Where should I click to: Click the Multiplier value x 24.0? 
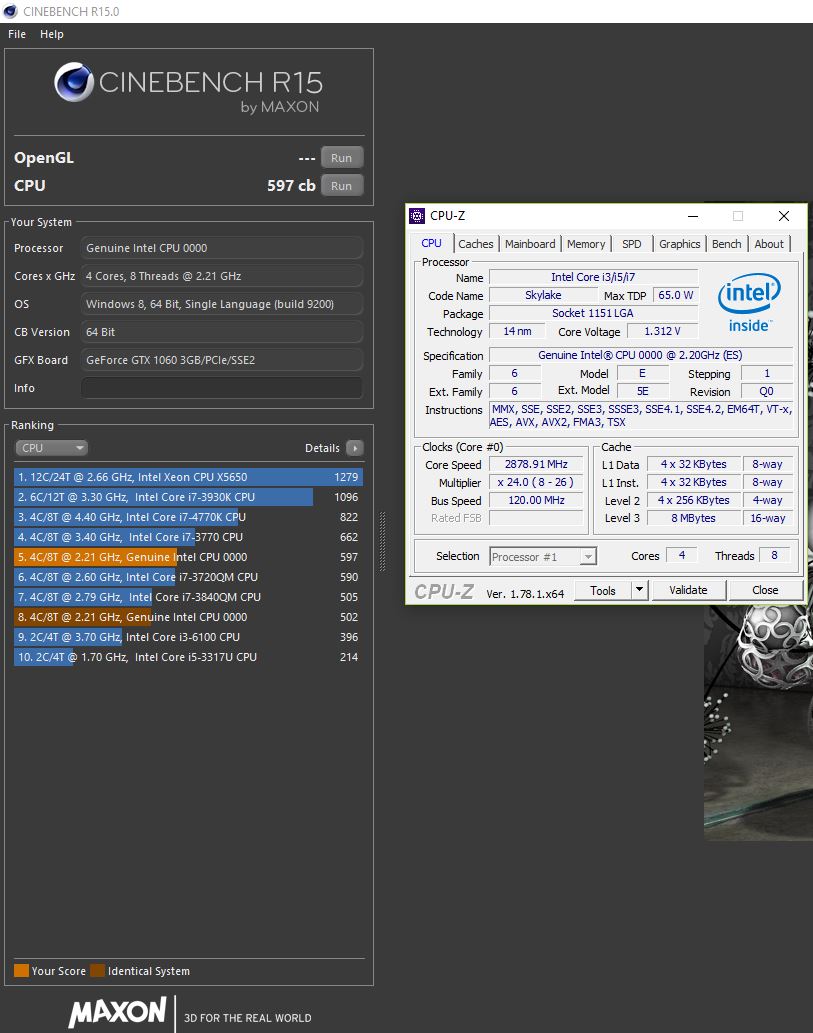(x=536, y=482)
